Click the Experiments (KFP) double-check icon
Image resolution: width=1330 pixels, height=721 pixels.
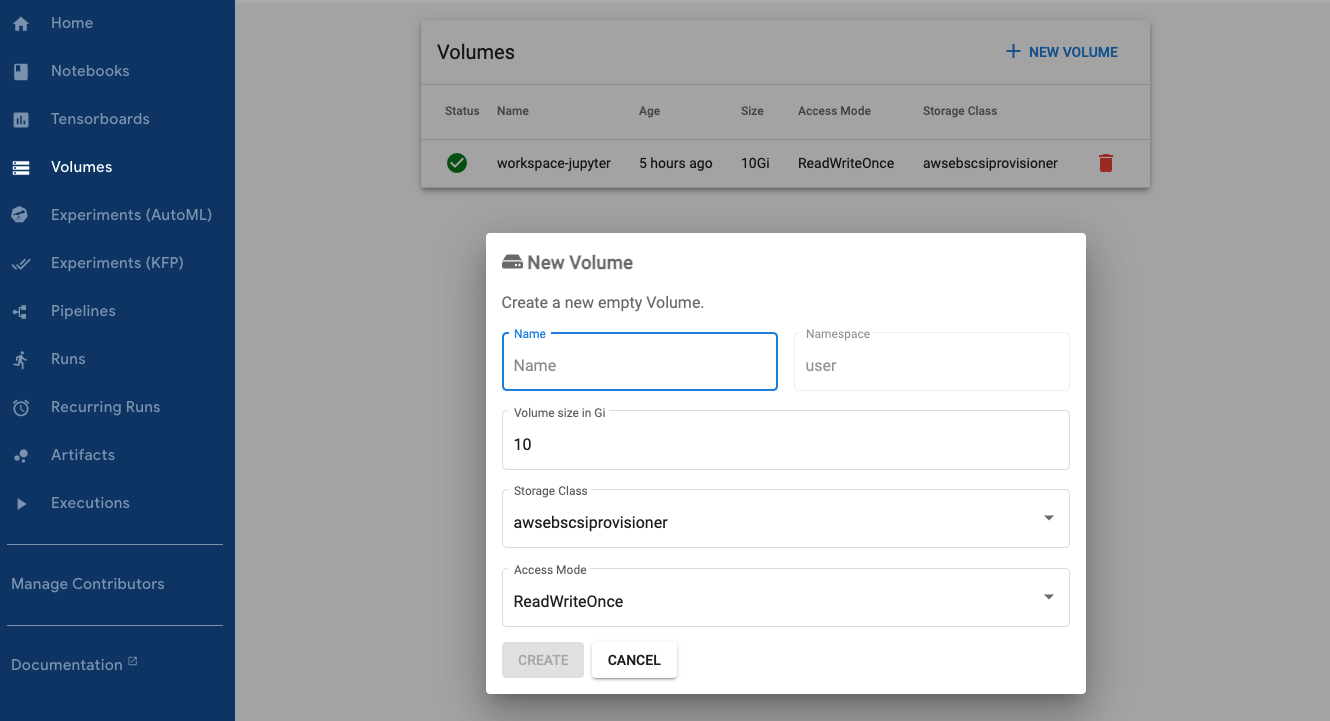pos(21,263)
